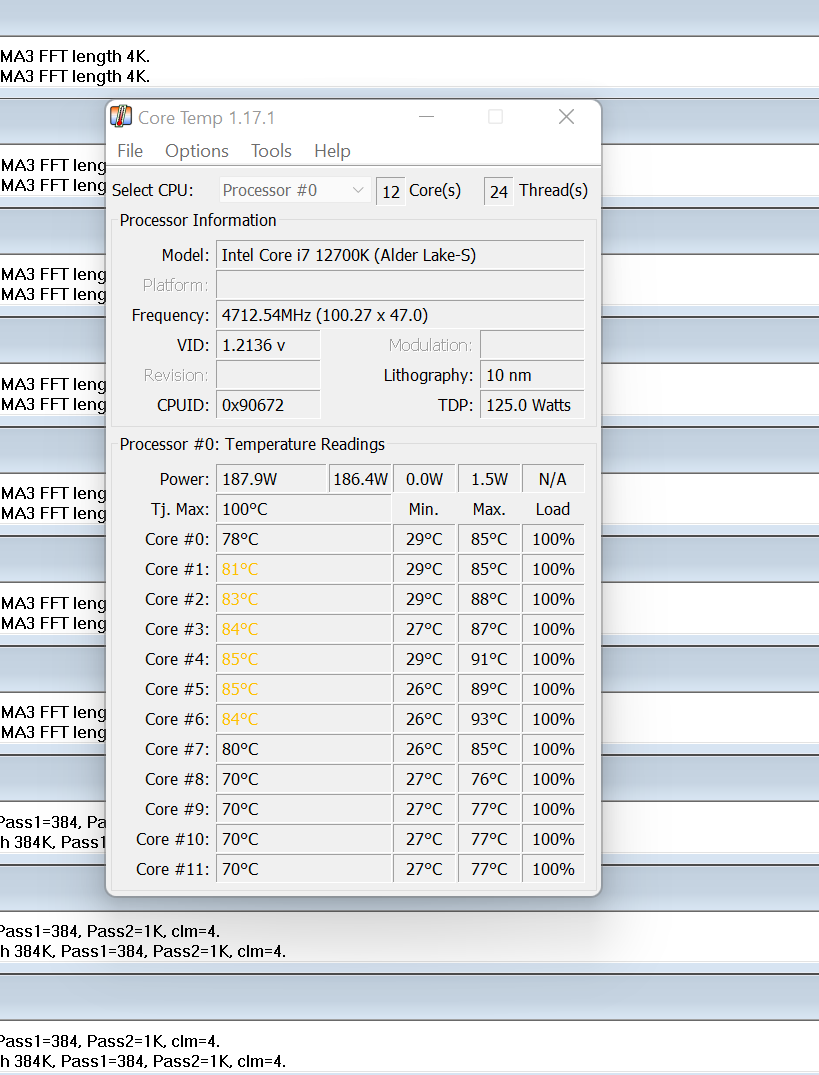Click the TDP value 125.0 Watts
The height and width of the screenshot is (1075, 819).
click(x=532, y=405)
